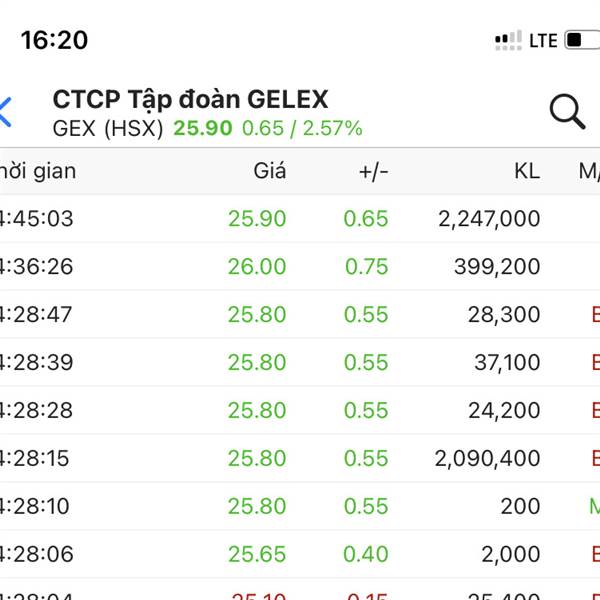Sort by KL column header
The height and width of the screenshot is (600, 600).
click(x=527, y=171)
